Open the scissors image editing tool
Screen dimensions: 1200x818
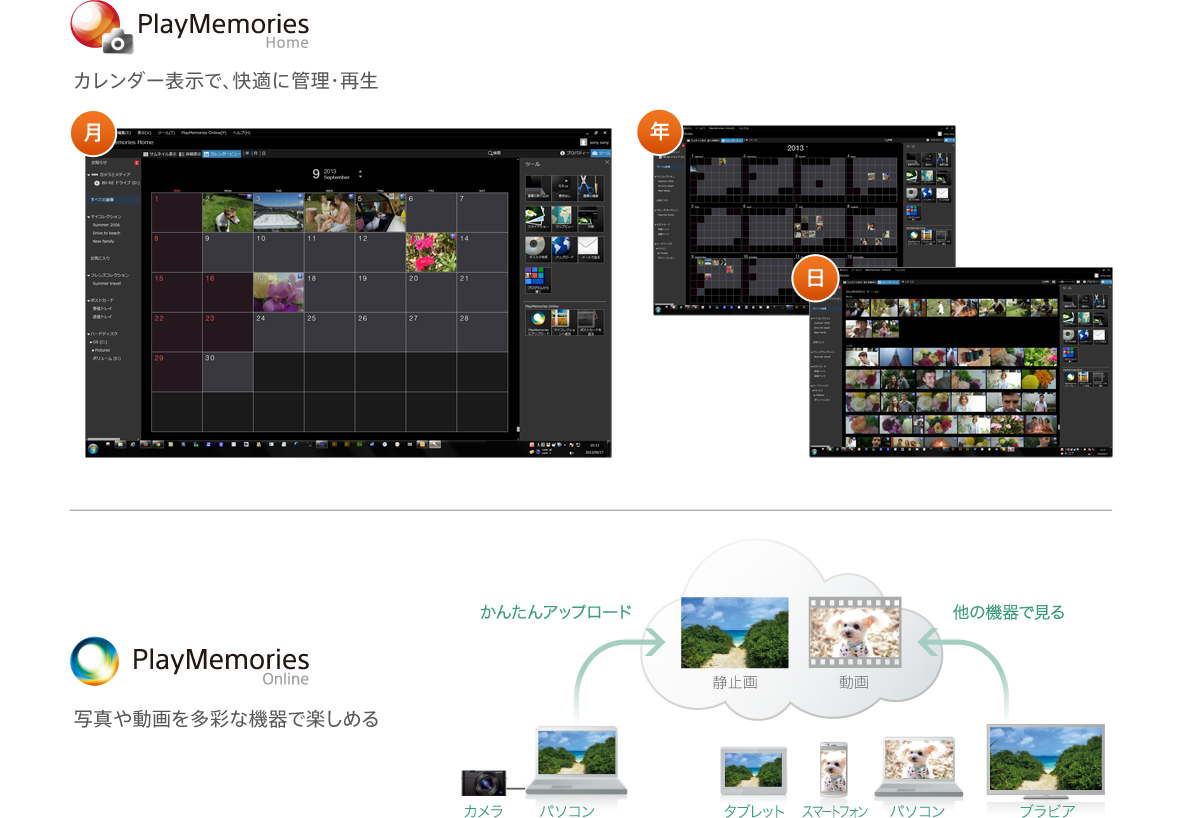click(590, 186)
